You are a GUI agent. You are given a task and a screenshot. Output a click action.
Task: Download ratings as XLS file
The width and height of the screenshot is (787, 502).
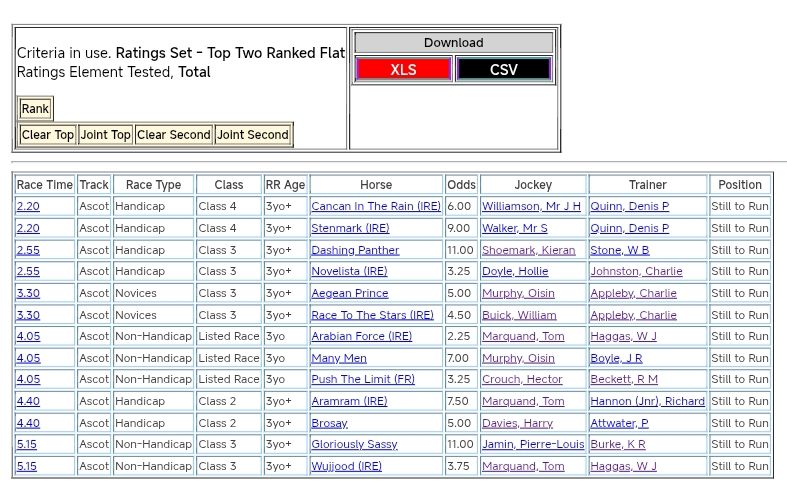[x=403, y=69]
